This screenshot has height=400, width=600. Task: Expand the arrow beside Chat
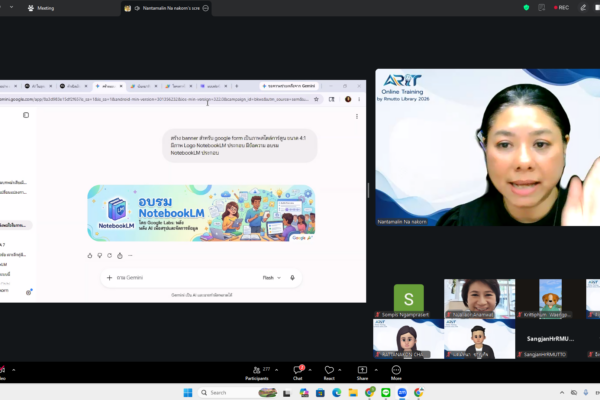(310, 370)
